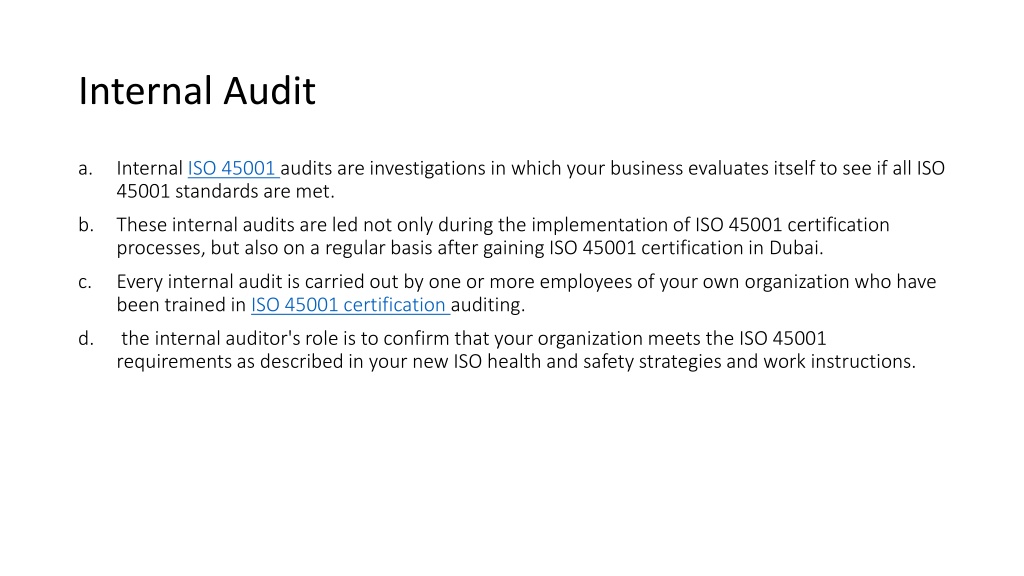Click the bullet marker labeled c.

point(85,282)
